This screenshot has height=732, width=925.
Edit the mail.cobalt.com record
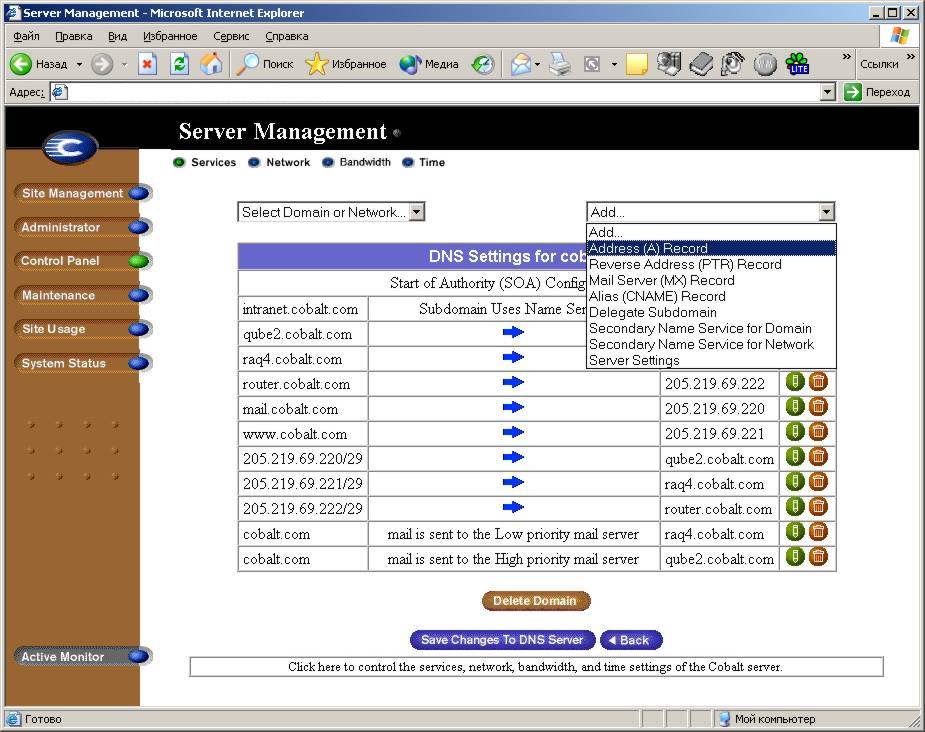(x=795, y=407)
